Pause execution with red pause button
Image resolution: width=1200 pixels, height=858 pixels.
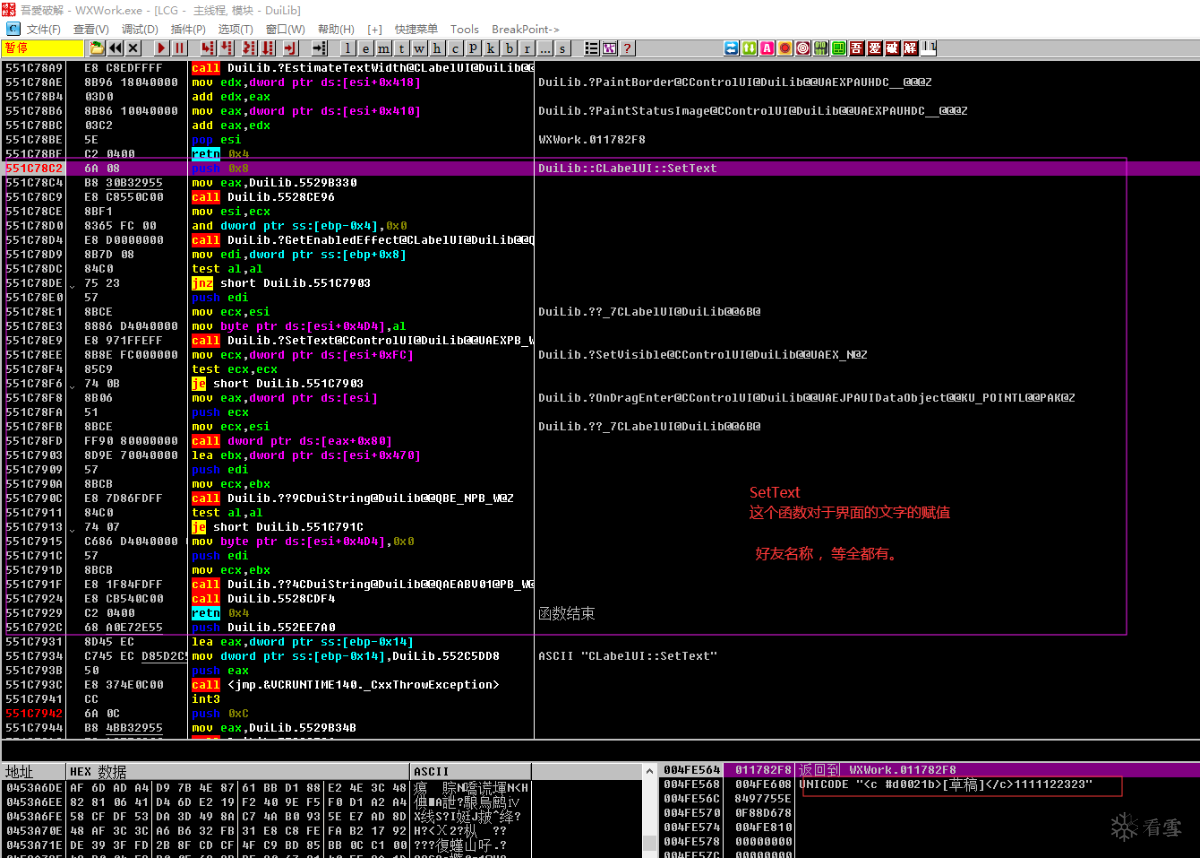click(179, 48)
